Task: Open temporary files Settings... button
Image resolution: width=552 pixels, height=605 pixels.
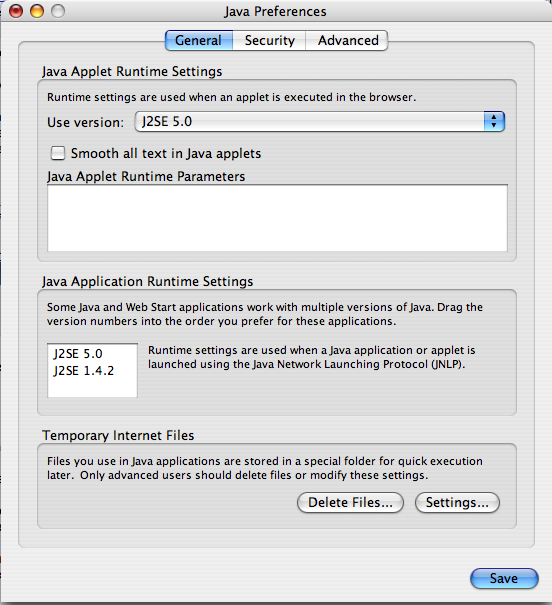Action: click(x=457, y=502)
